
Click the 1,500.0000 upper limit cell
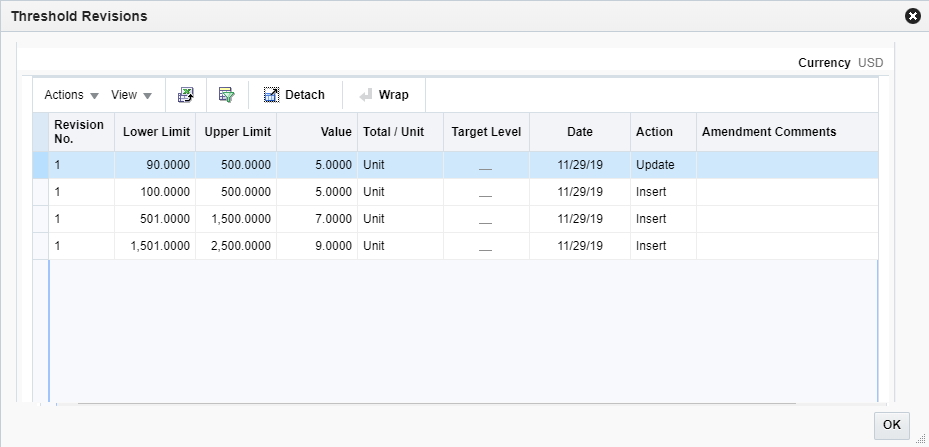click(x=236, y=219)
